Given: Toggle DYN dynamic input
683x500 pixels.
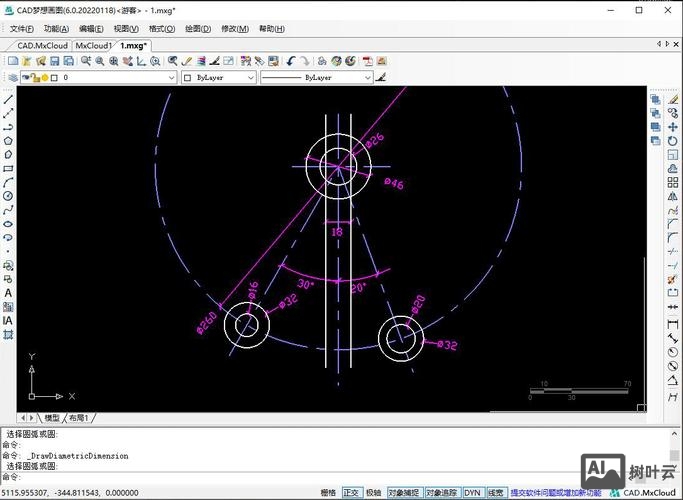Looking at the screenshot, I should click(x=472, y=493).
